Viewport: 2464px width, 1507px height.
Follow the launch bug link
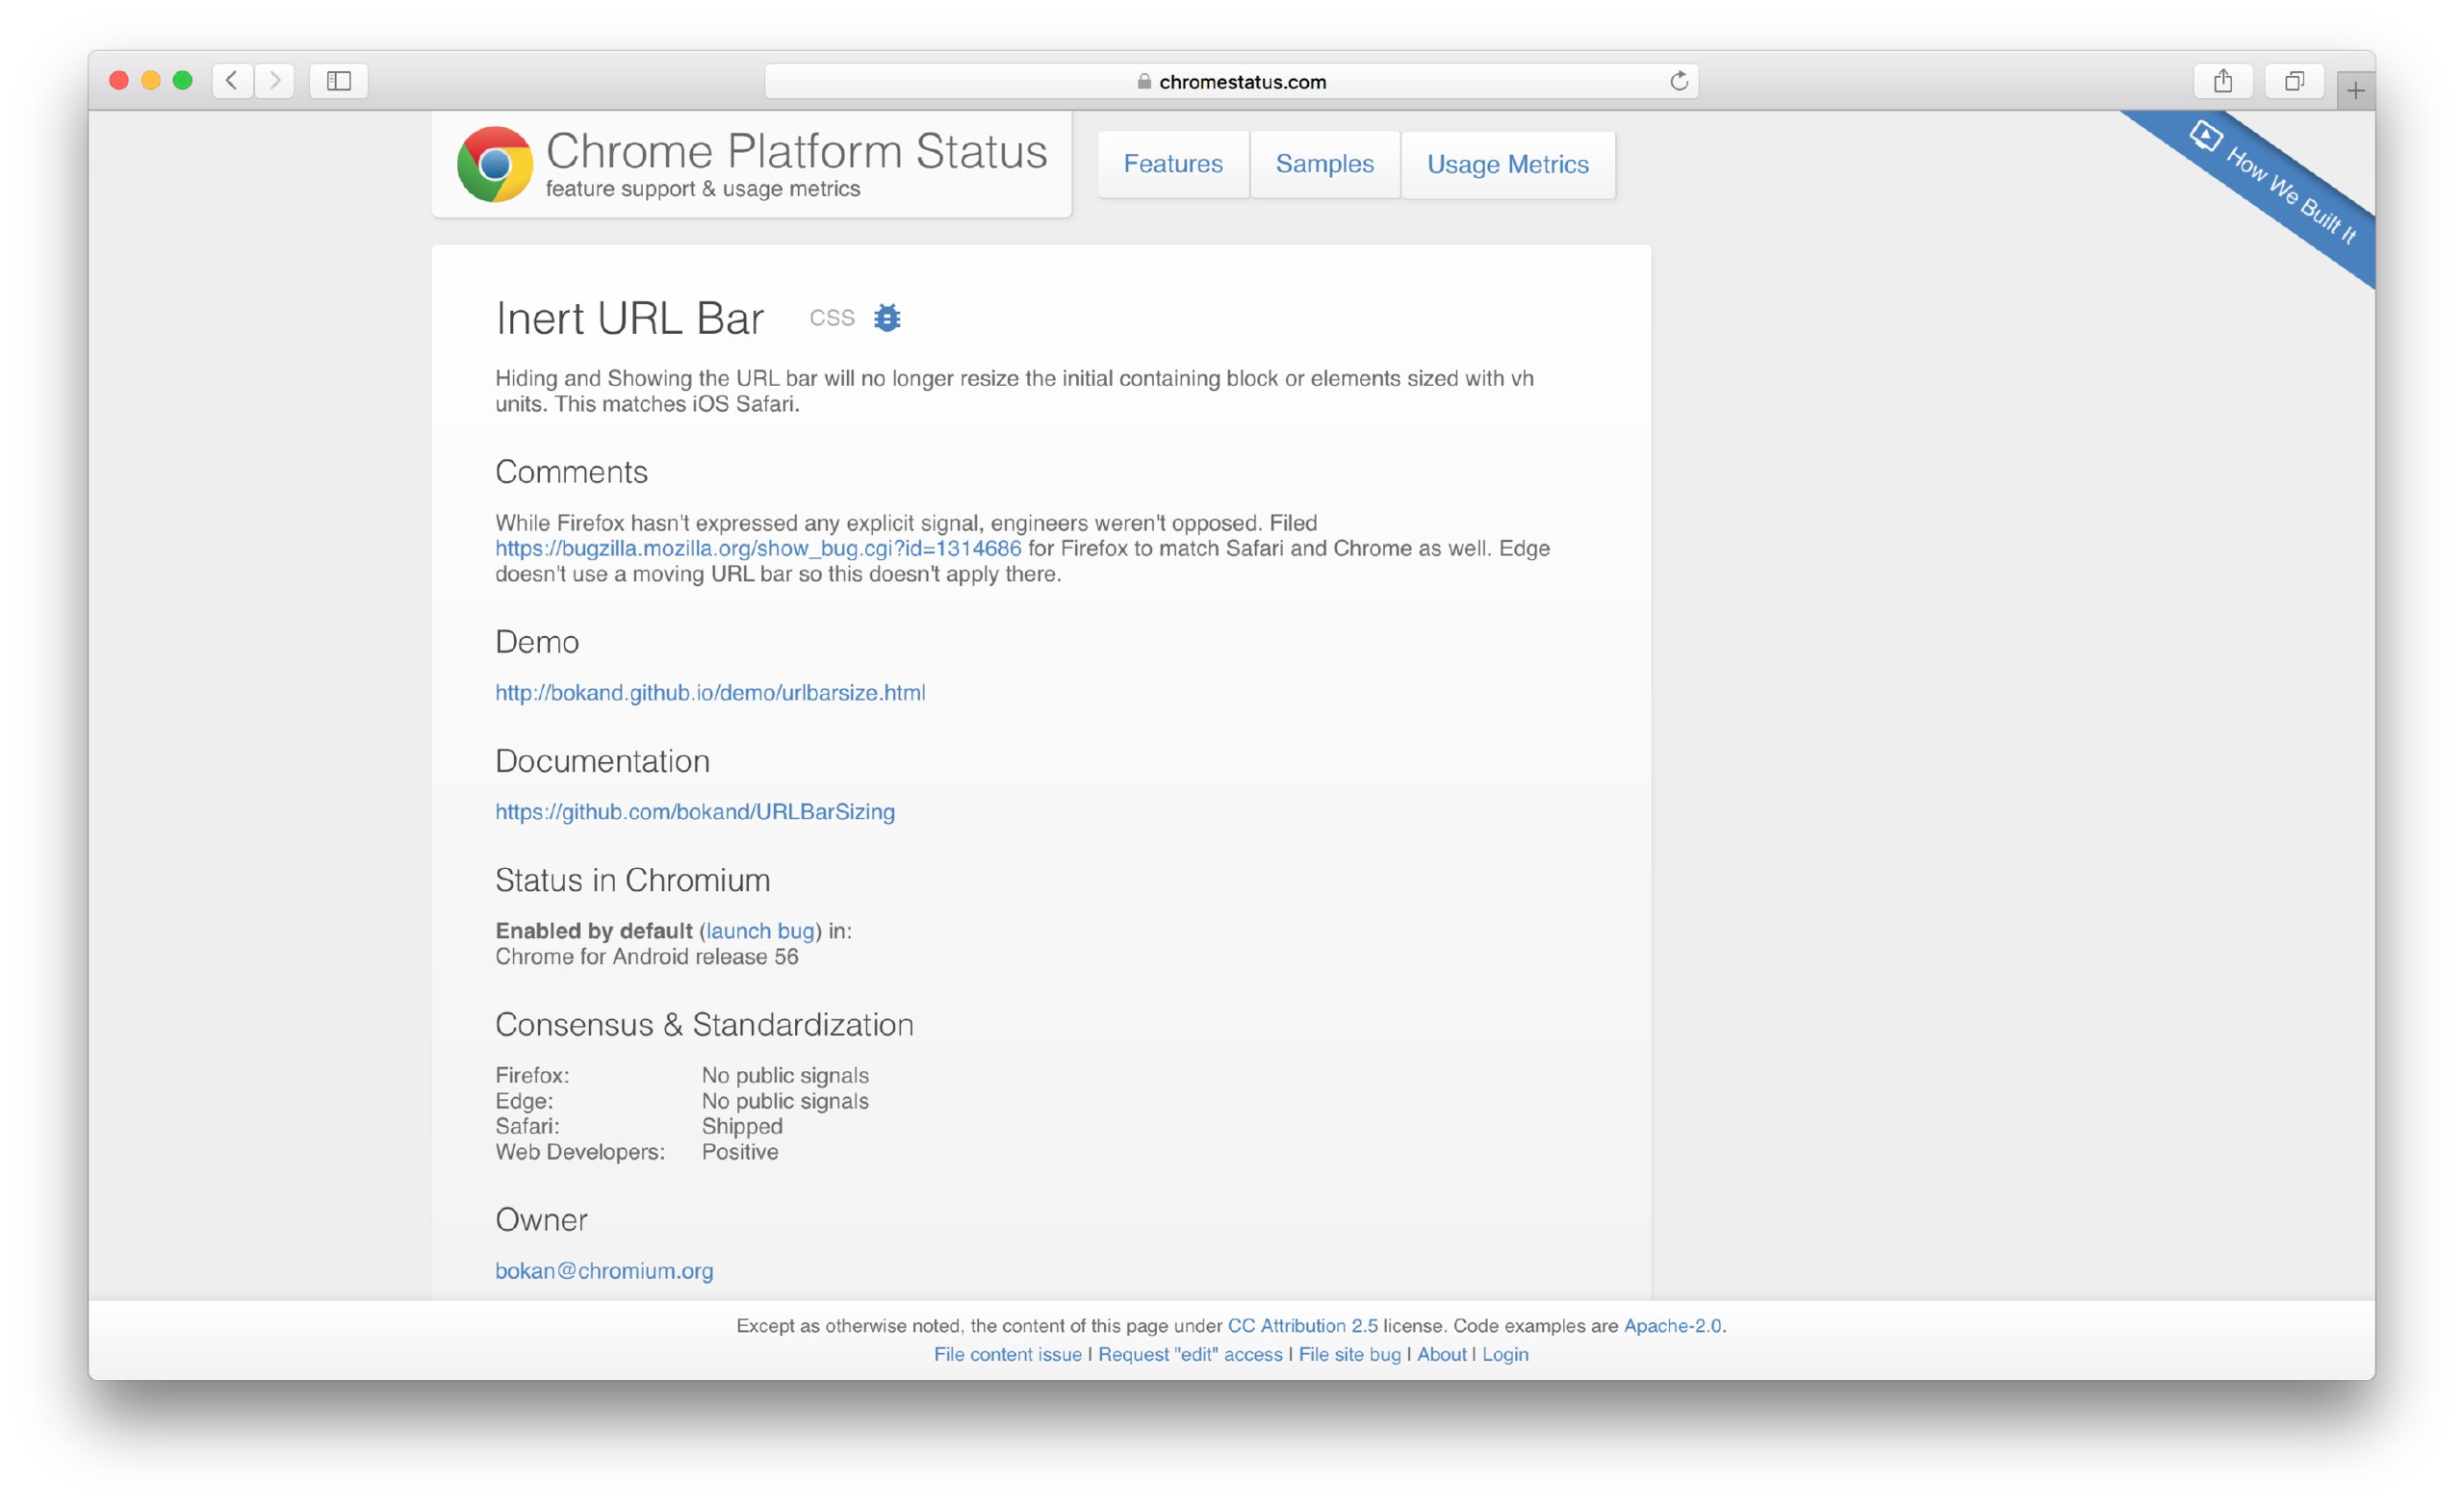[760, 931]
